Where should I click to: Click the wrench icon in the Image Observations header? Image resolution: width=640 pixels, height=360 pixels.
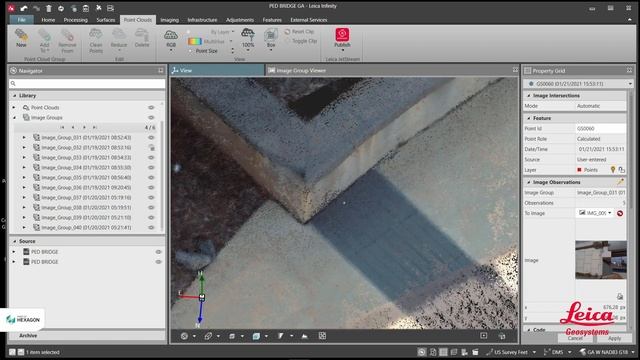[x=620, y=182]
